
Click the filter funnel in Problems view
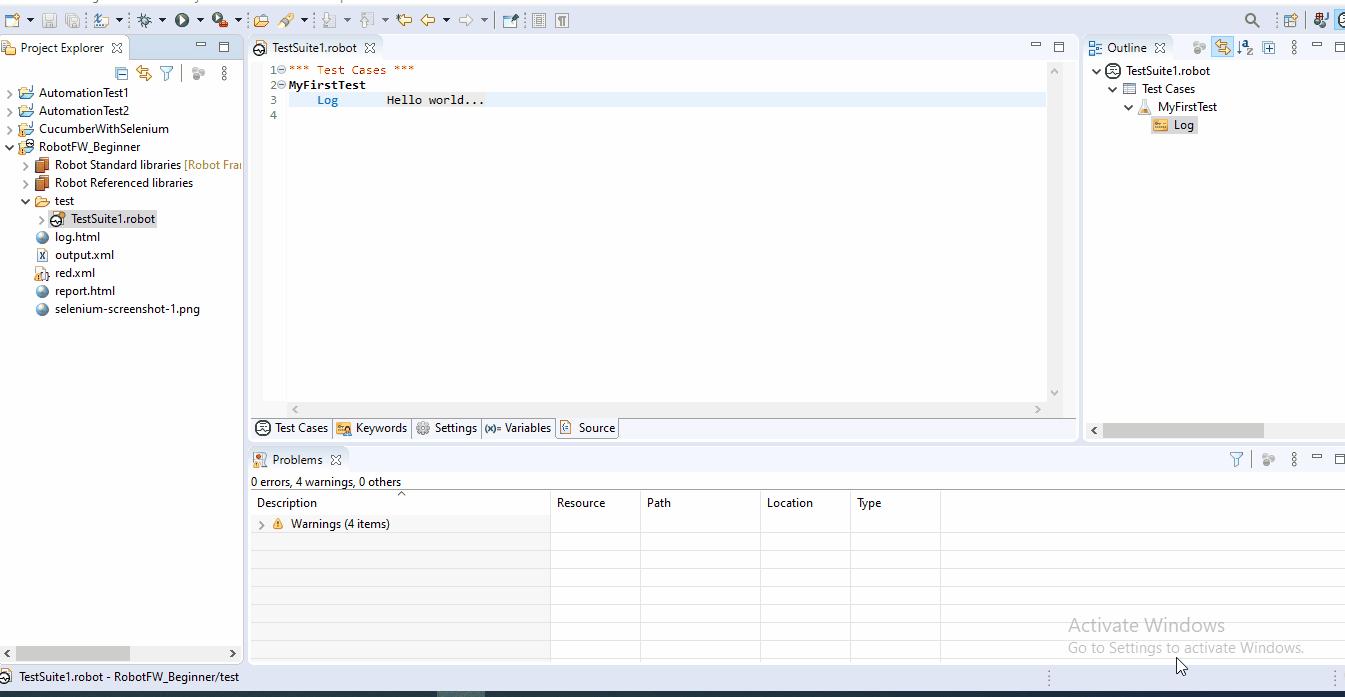pos(1236,459)
